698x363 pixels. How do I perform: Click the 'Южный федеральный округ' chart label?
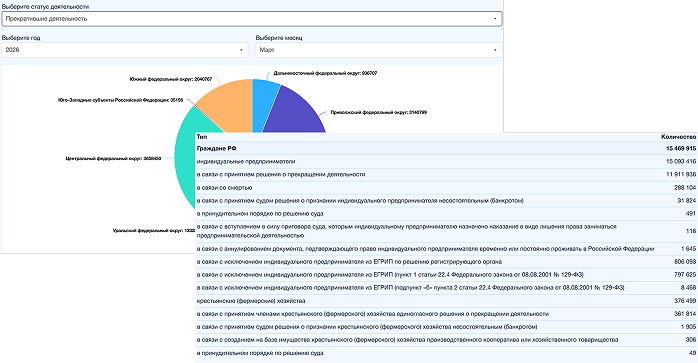point(170,79)
